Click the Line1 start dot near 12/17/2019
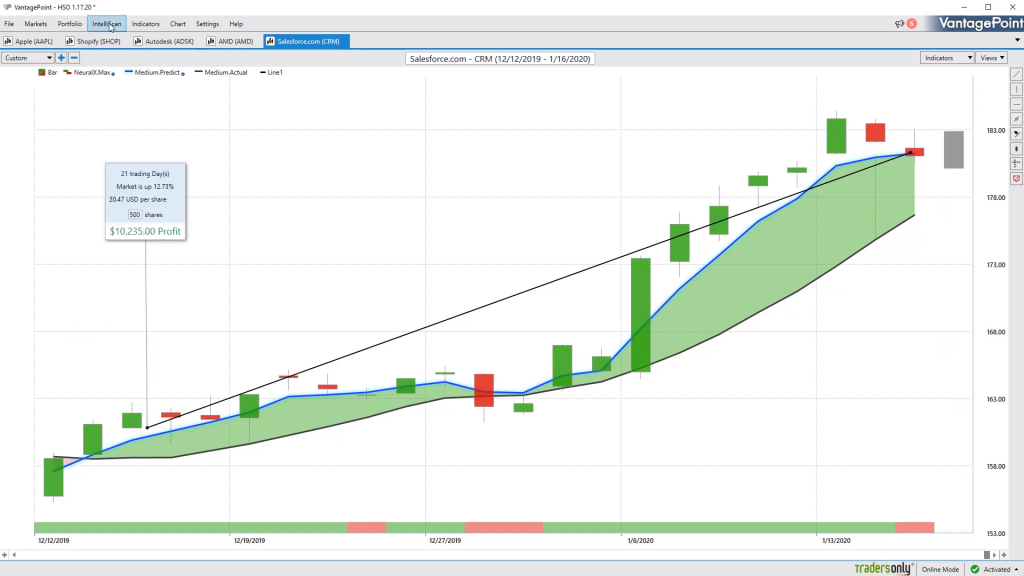1024x576 pixels. 147,428
